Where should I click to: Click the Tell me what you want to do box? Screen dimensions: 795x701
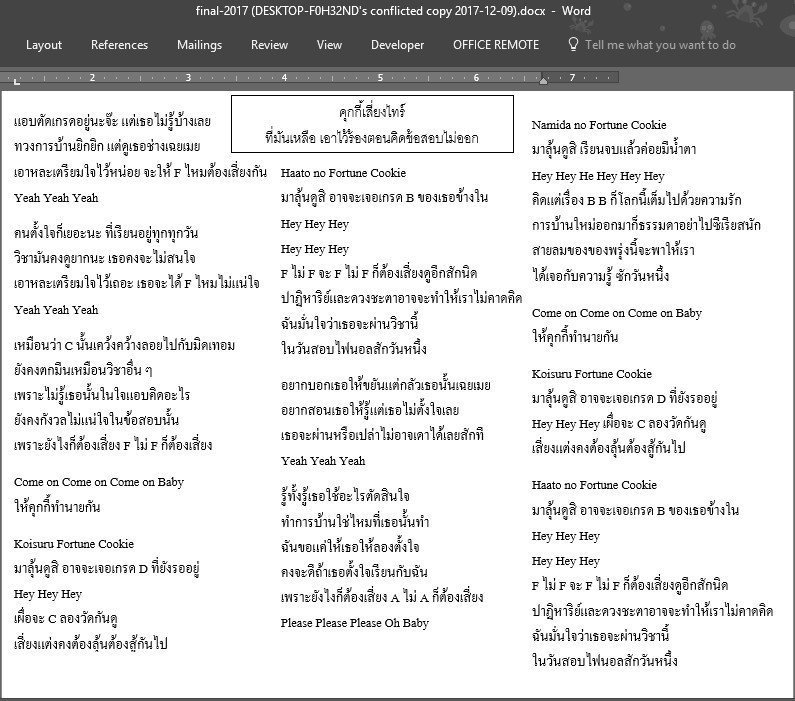click(x=660, y=45)
